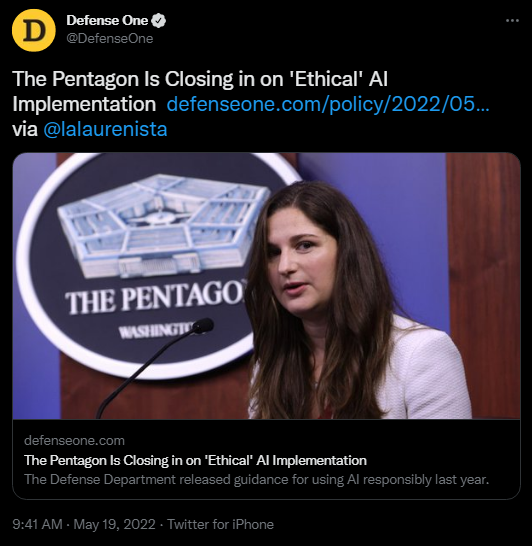
Task: Open the article preview photo of the speaker
Action: [x=267, y=286]
